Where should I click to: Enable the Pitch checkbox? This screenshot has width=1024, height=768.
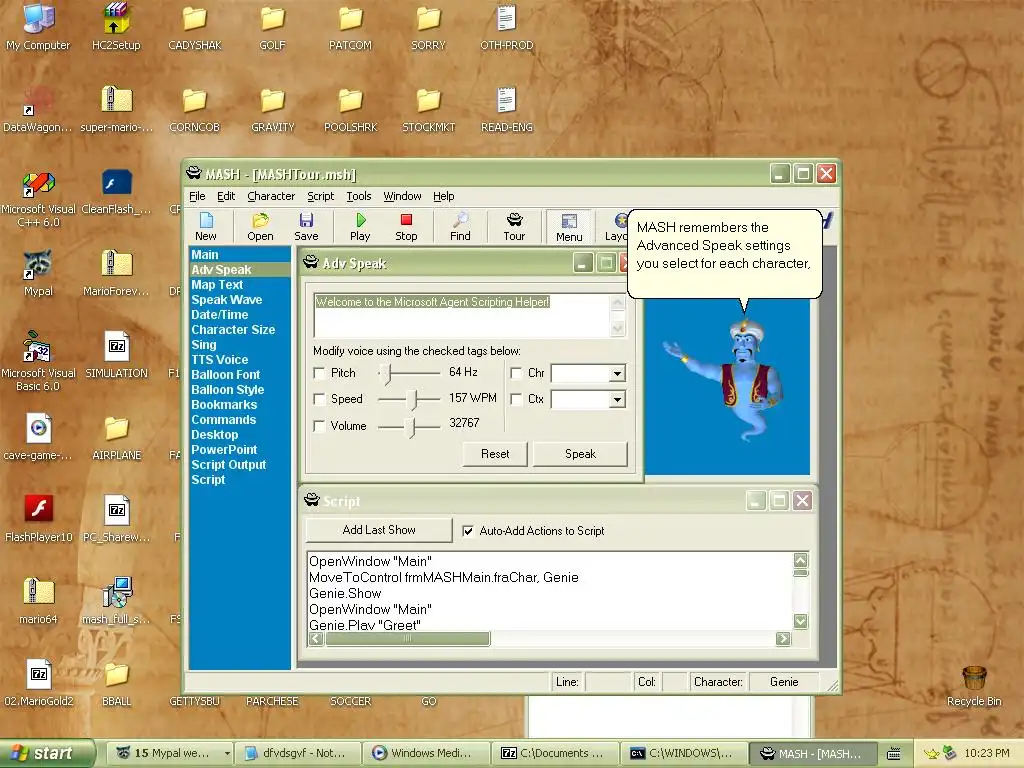(x=319, y=373)
